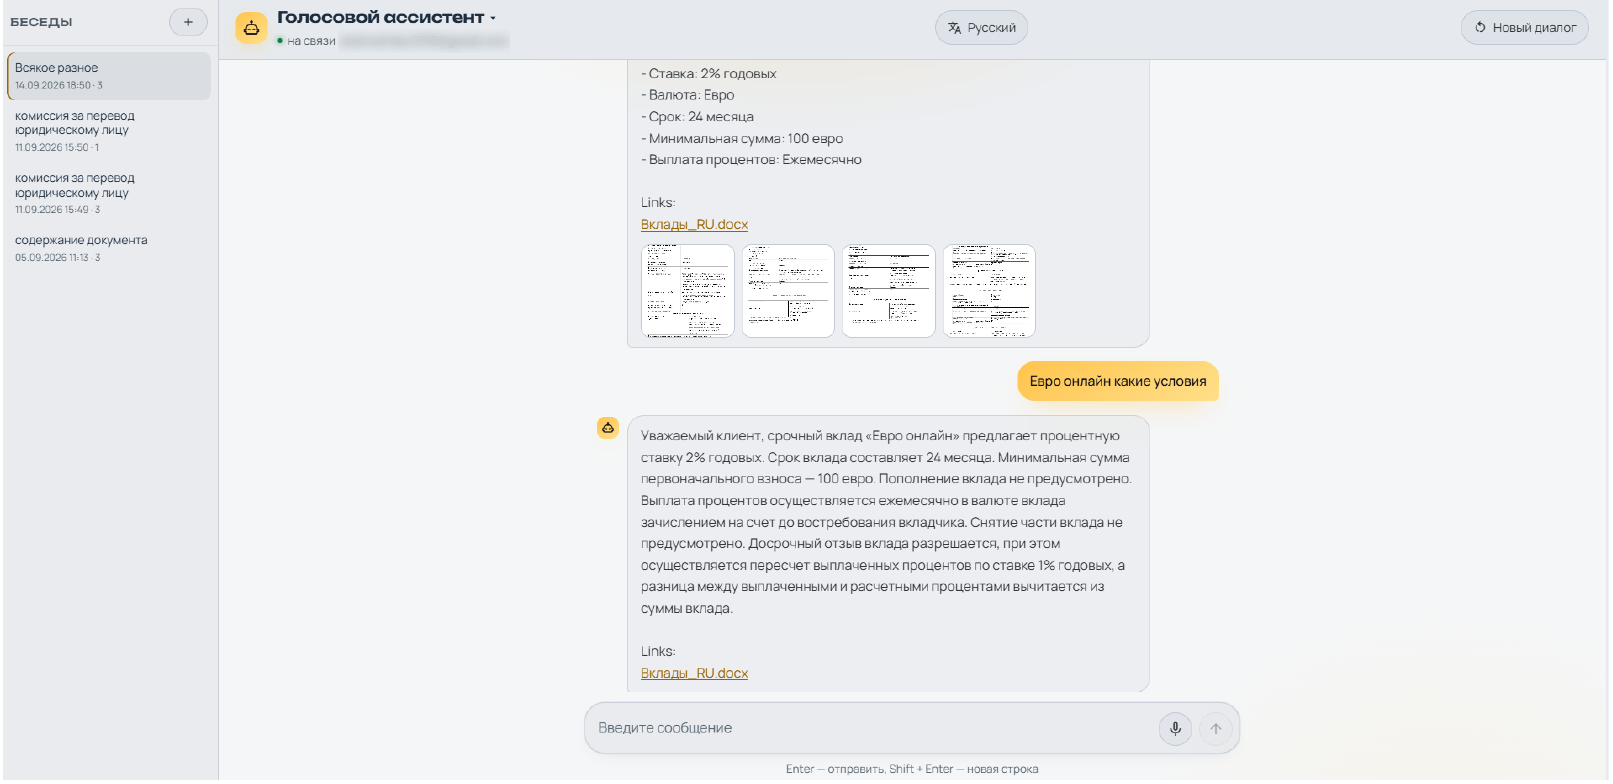
Task: Click the line Ставка: 2% годовых
Action: click(709, 74)
